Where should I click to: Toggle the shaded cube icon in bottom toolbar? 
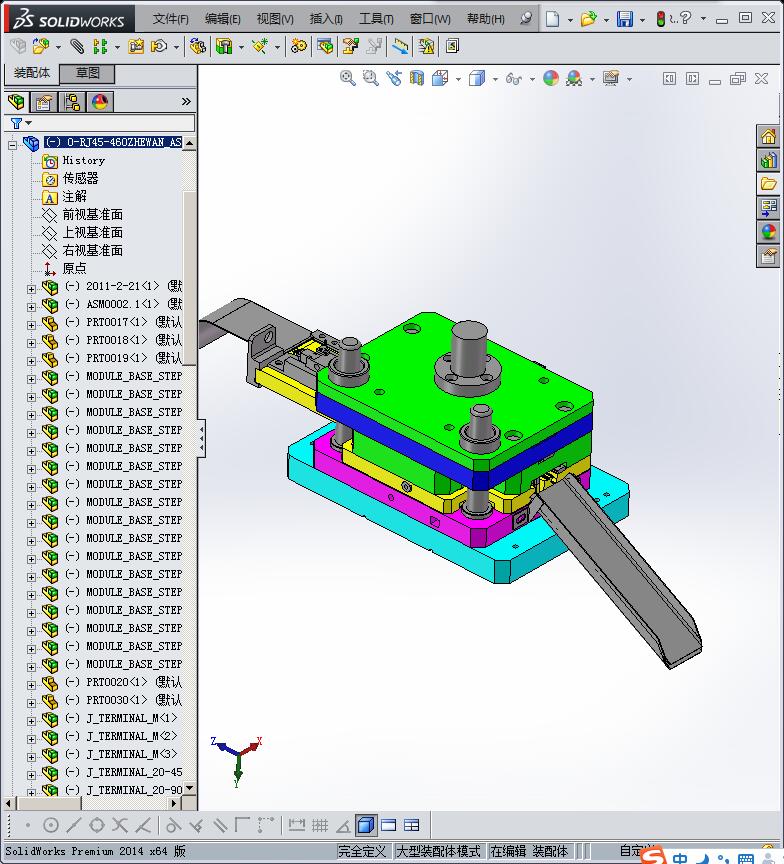(366, 825)
